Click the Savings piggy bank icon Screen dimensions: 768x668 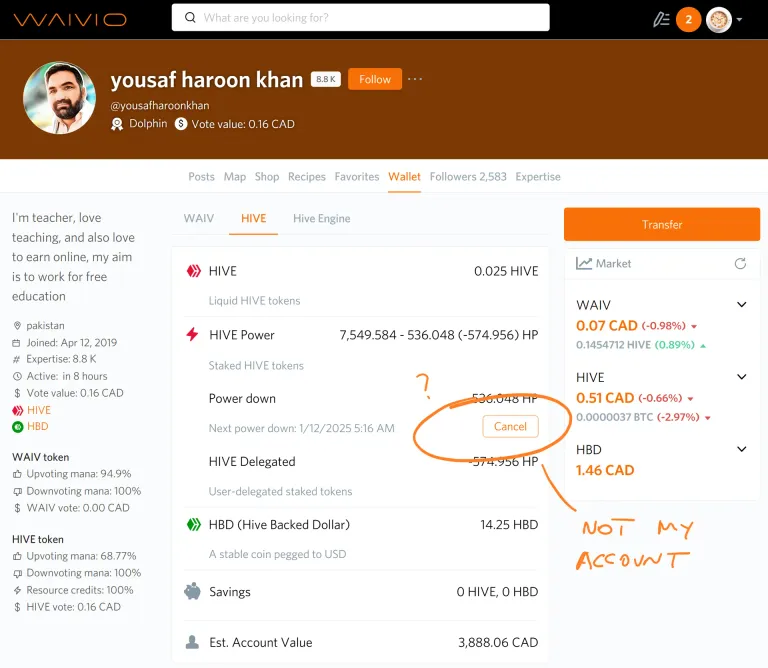click(x=192, y=591)
